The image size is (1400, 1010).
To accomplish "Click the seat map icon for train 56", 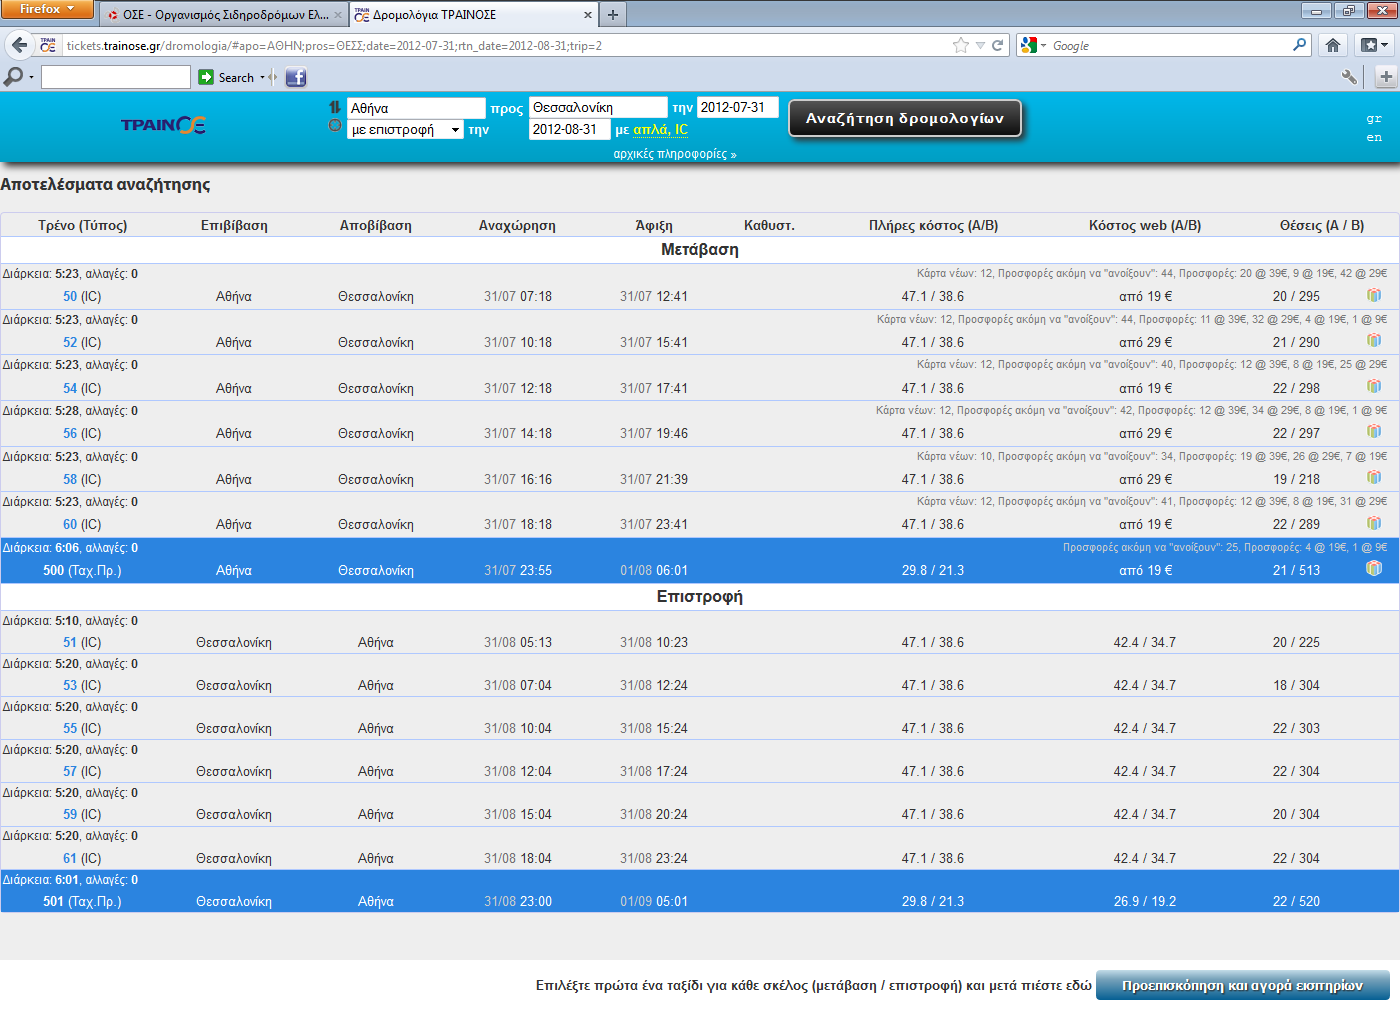I will tap(1374, 431).
